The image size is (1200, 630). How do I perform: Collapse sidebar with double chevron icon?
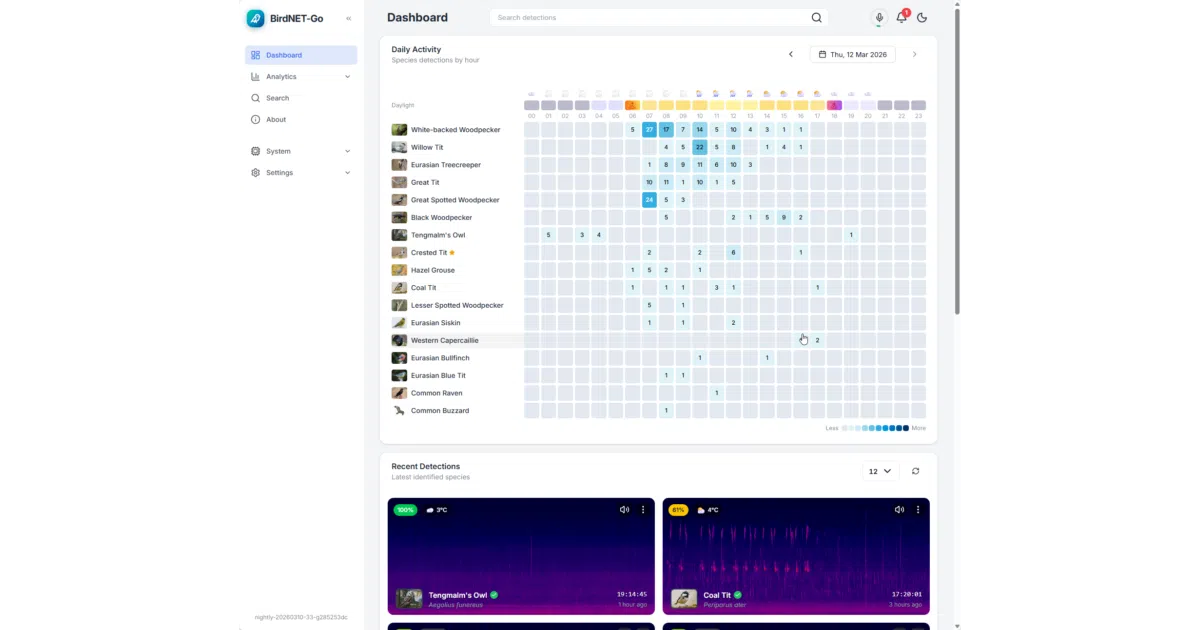349,18
